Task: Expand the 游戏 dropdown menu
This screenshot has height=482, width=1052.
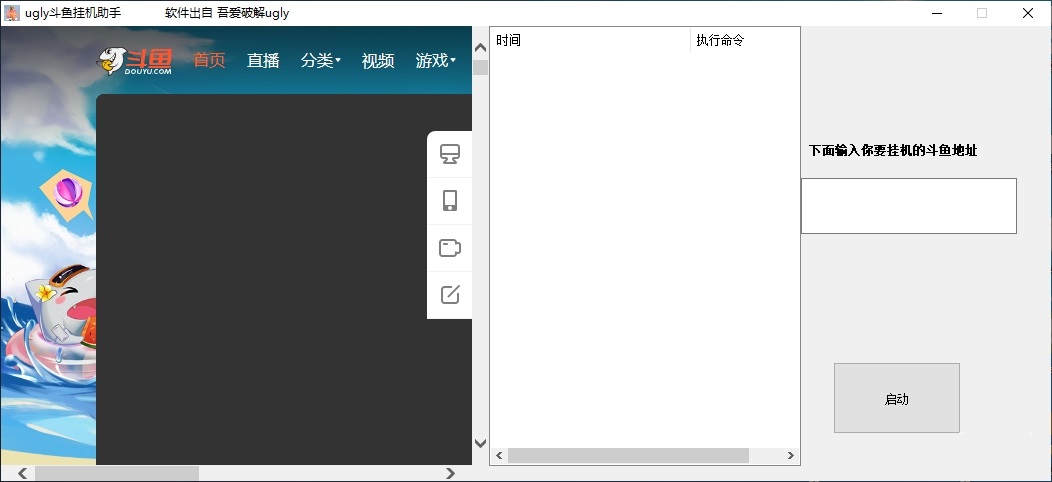Action: coord(435,60)
